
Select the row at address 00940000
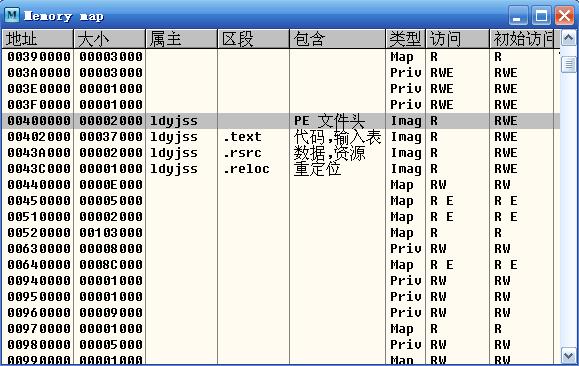[281, 281]
